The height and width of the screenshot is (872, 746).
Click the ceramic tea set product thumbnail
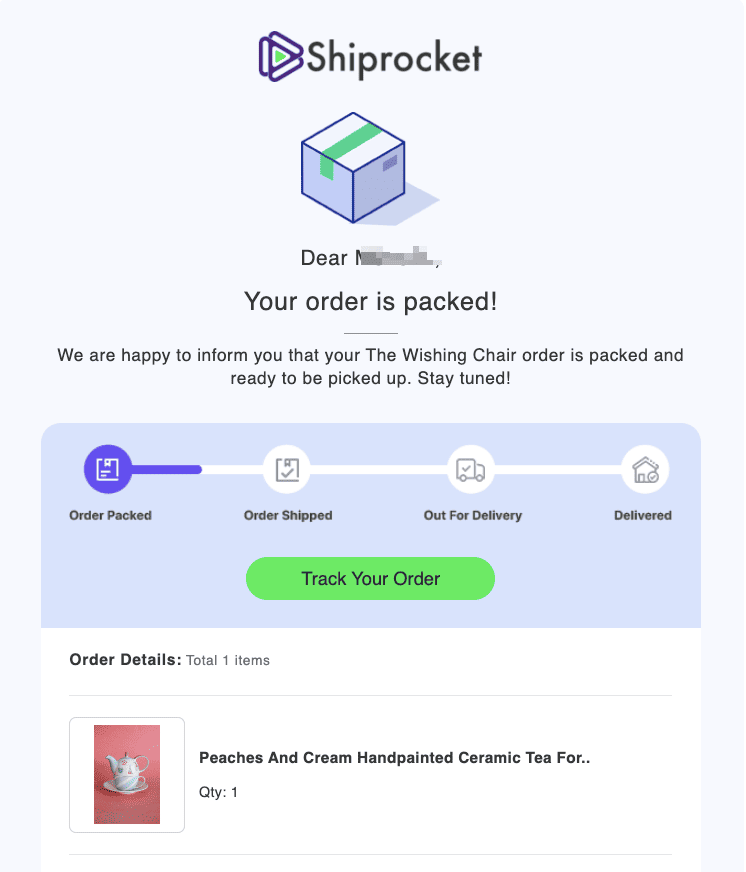point(127,774)
